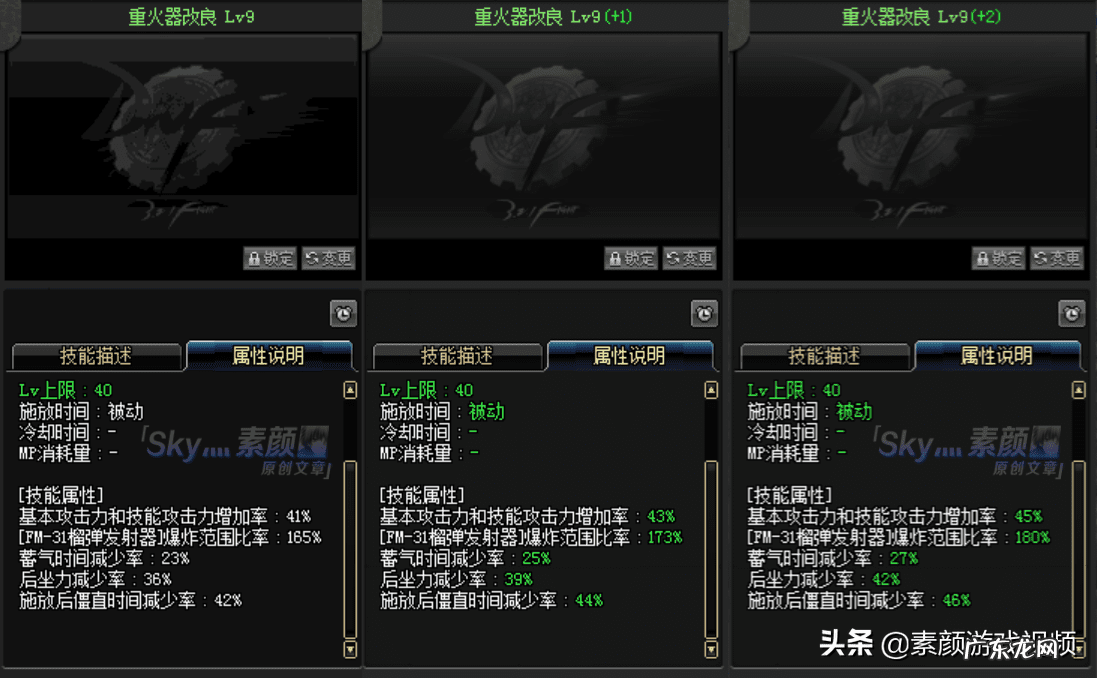The width and height of the screenshot is (1097, 678).
Task: Open the 技能描述 tab in the Lv9(+2) panel
Action: pyautogui.click(x=824, y=356)
